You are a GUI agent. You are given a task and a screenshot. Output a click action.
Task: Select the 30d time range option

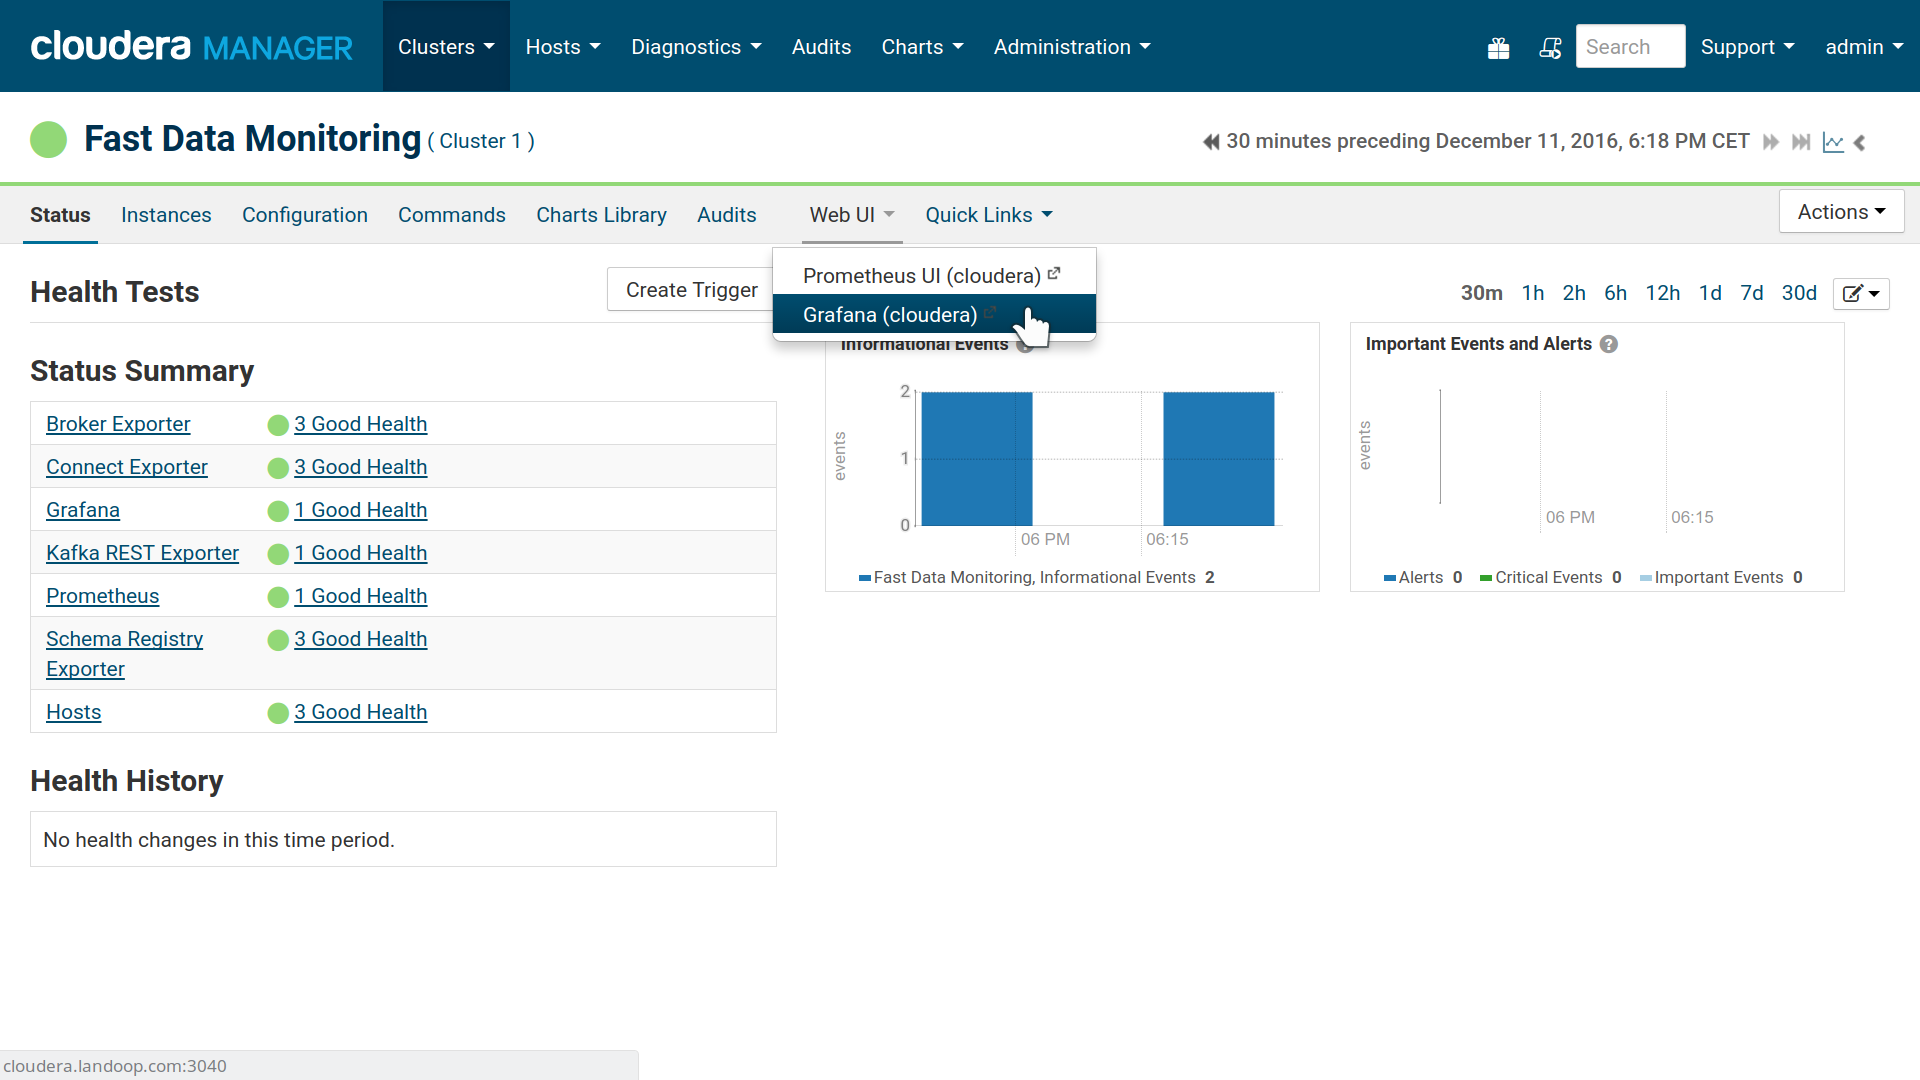click(1797, 293)
